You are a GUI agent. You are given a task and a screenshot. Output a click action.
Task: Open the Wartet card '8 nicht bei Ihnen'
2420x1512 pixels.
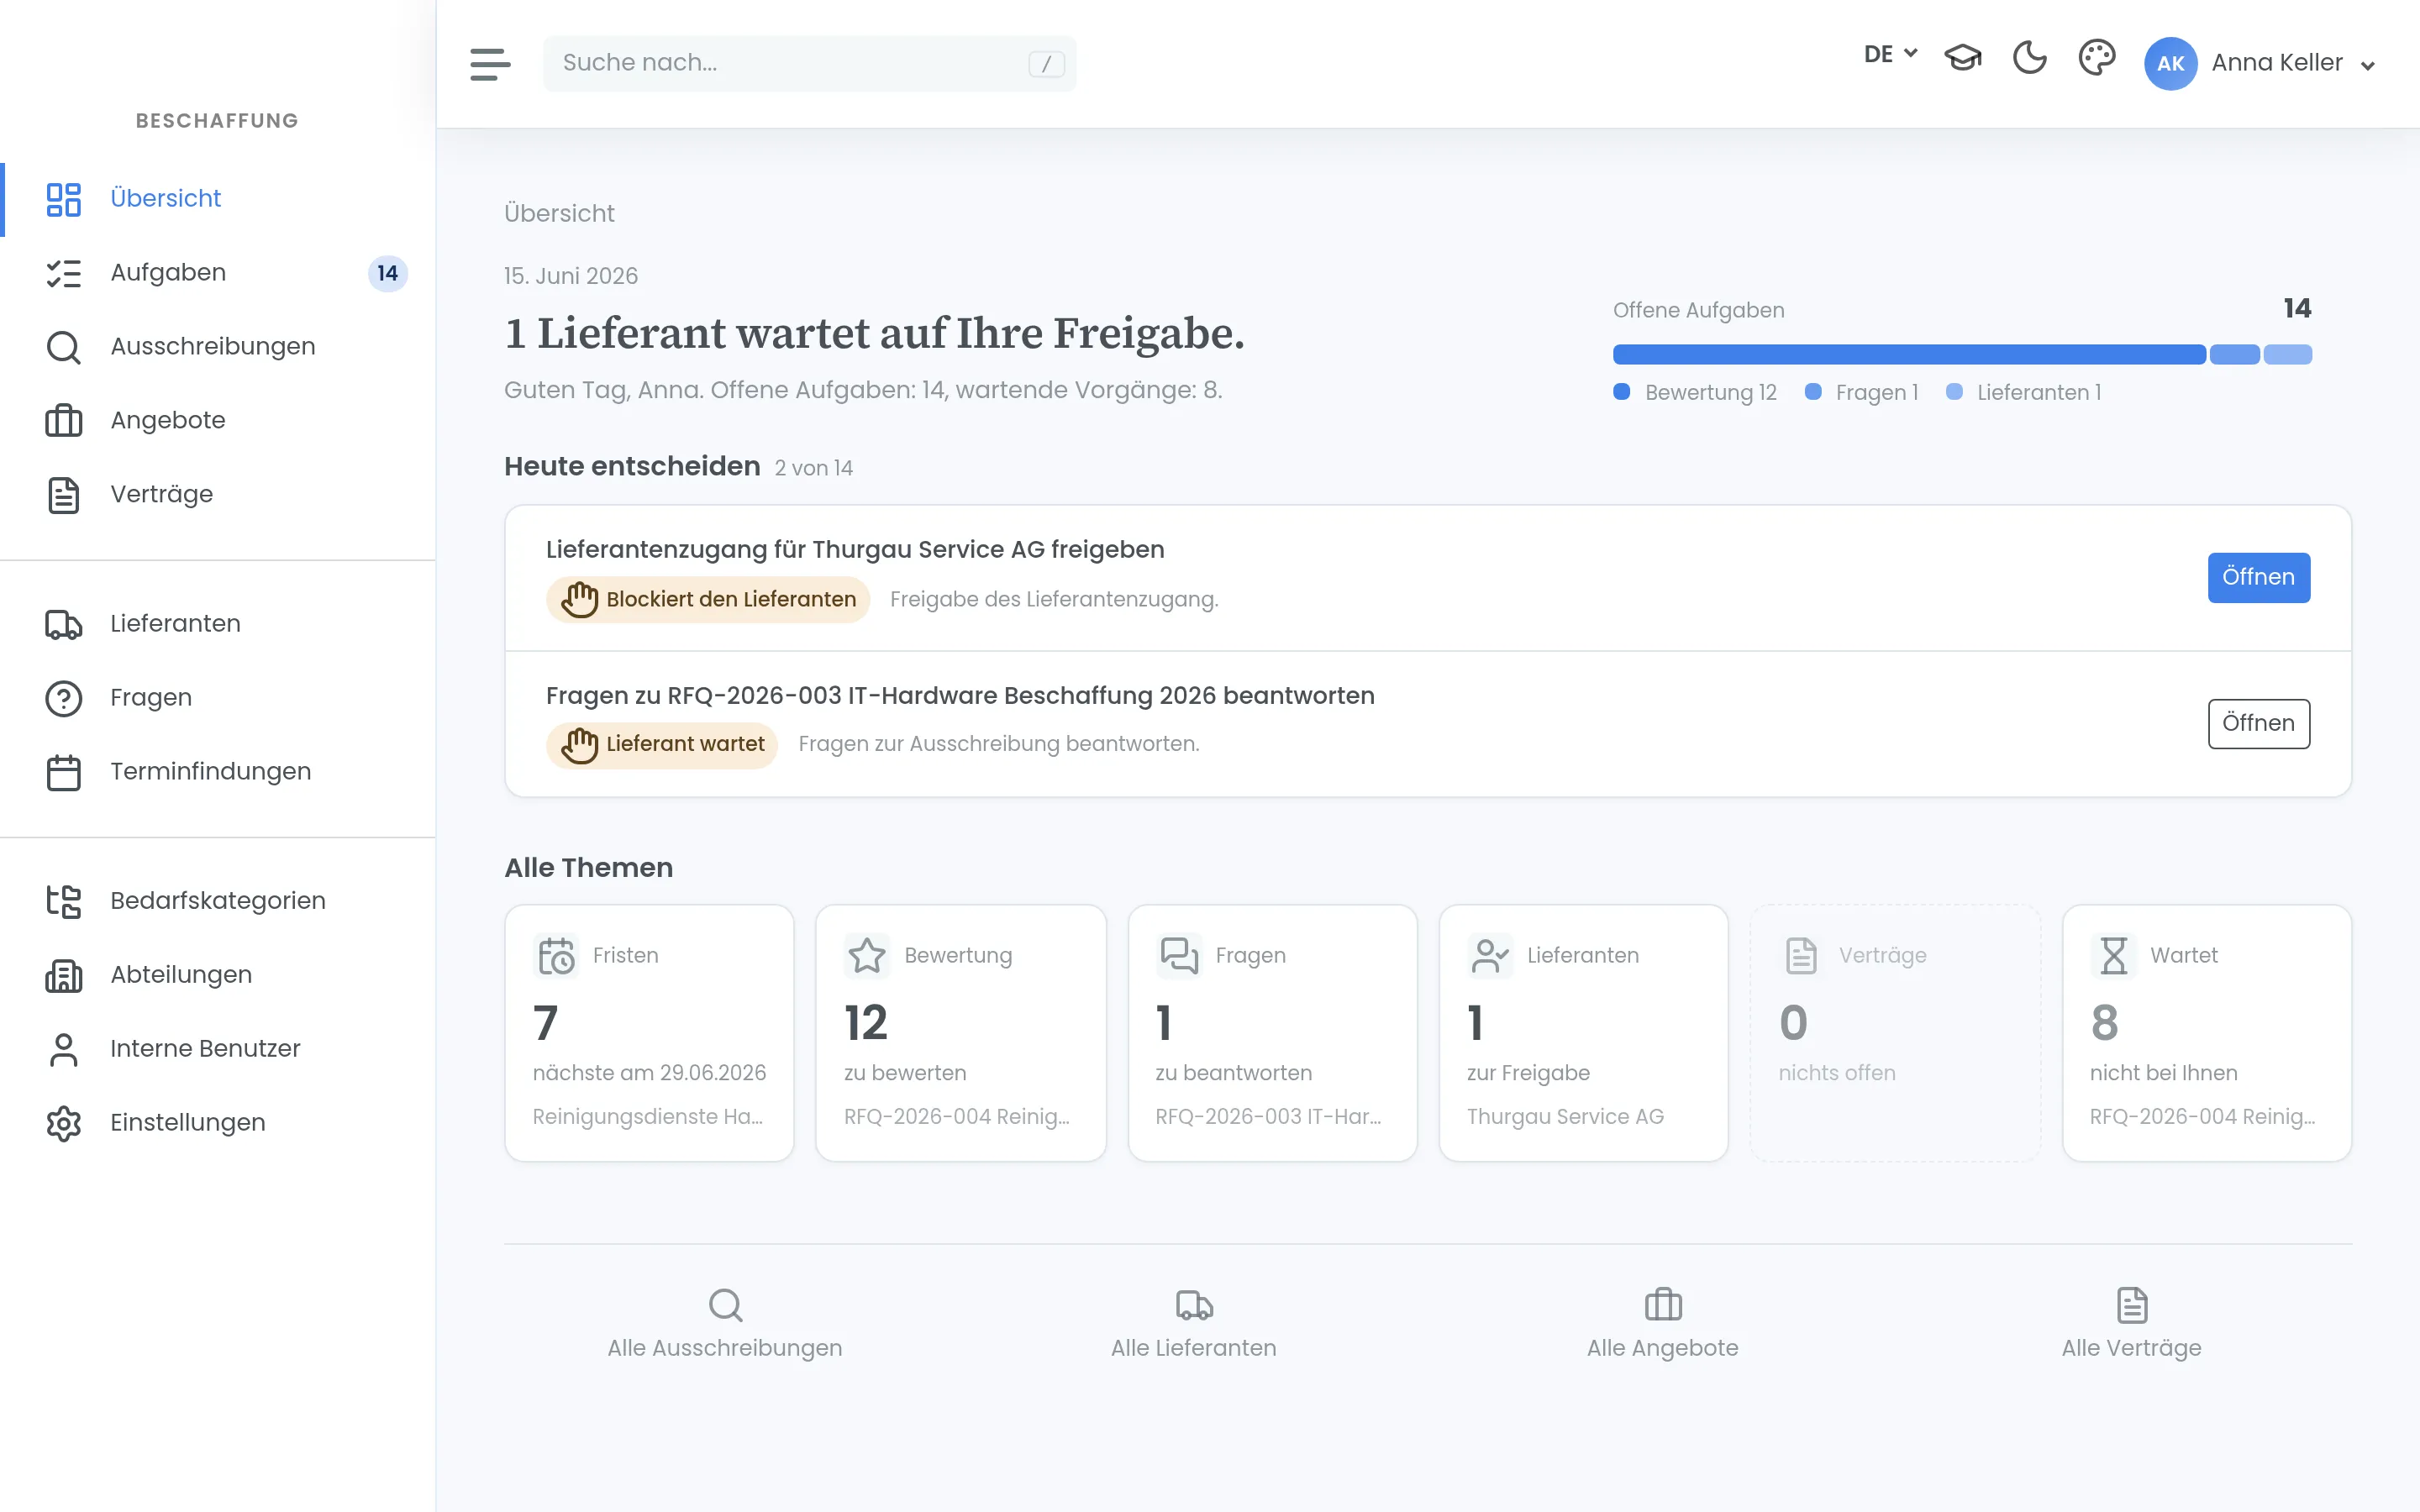click(2207, 1032)
